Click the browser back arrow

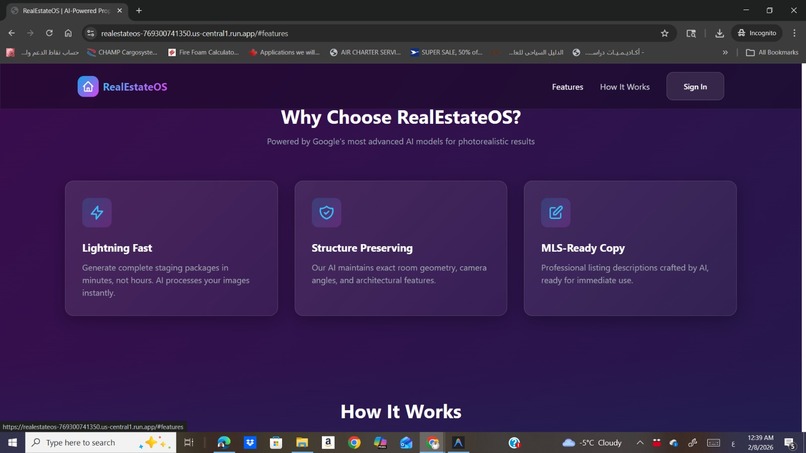tap(11, 33)
